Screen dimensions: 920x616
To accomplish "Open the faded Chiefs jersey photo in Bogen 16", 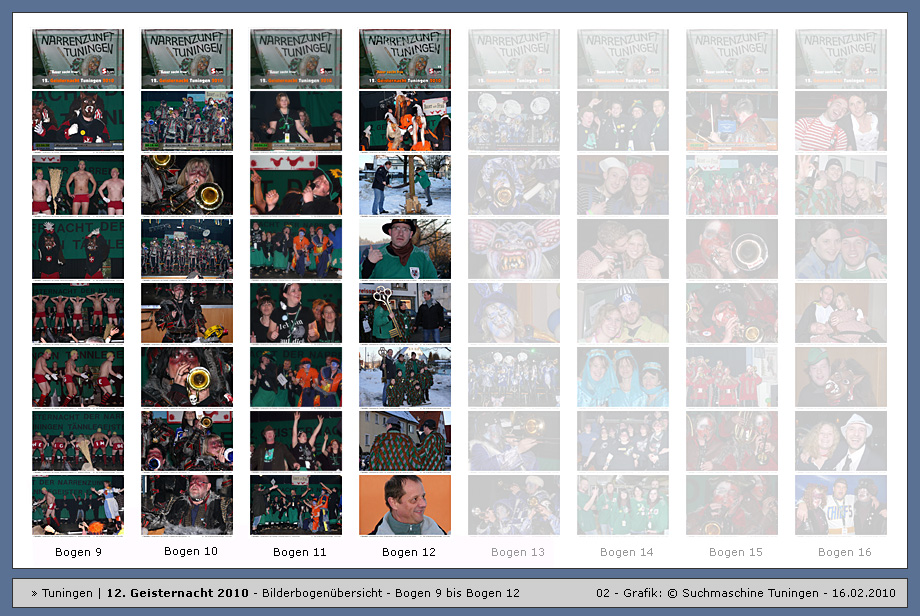I will point(840,505).
